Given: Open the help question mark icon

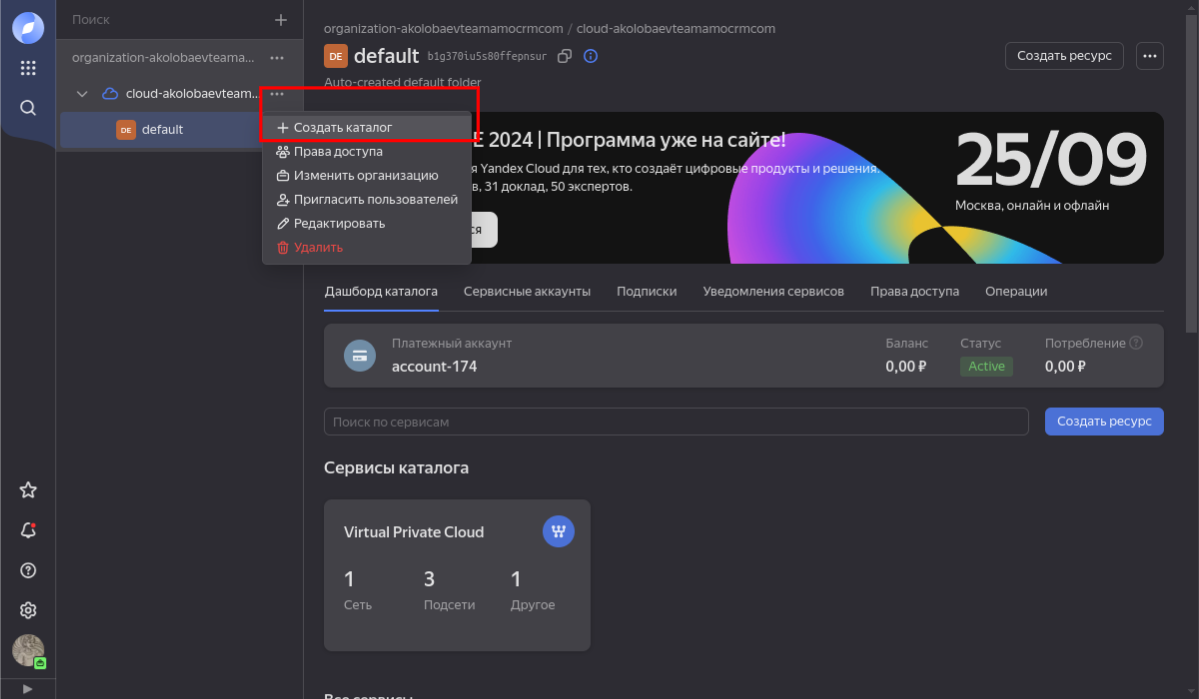Looking at the screenshot, I should [28, 570].
